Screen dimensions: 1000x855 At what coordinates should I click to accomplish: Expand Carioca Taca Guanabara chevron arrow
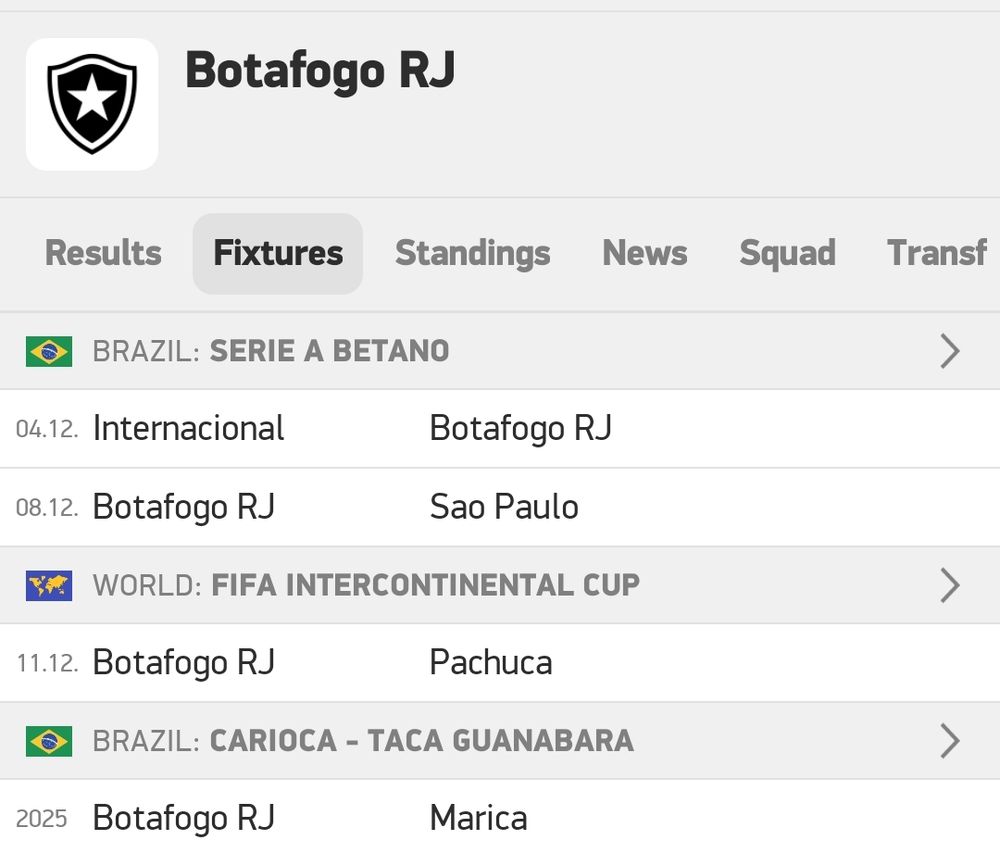pos(950,741)
